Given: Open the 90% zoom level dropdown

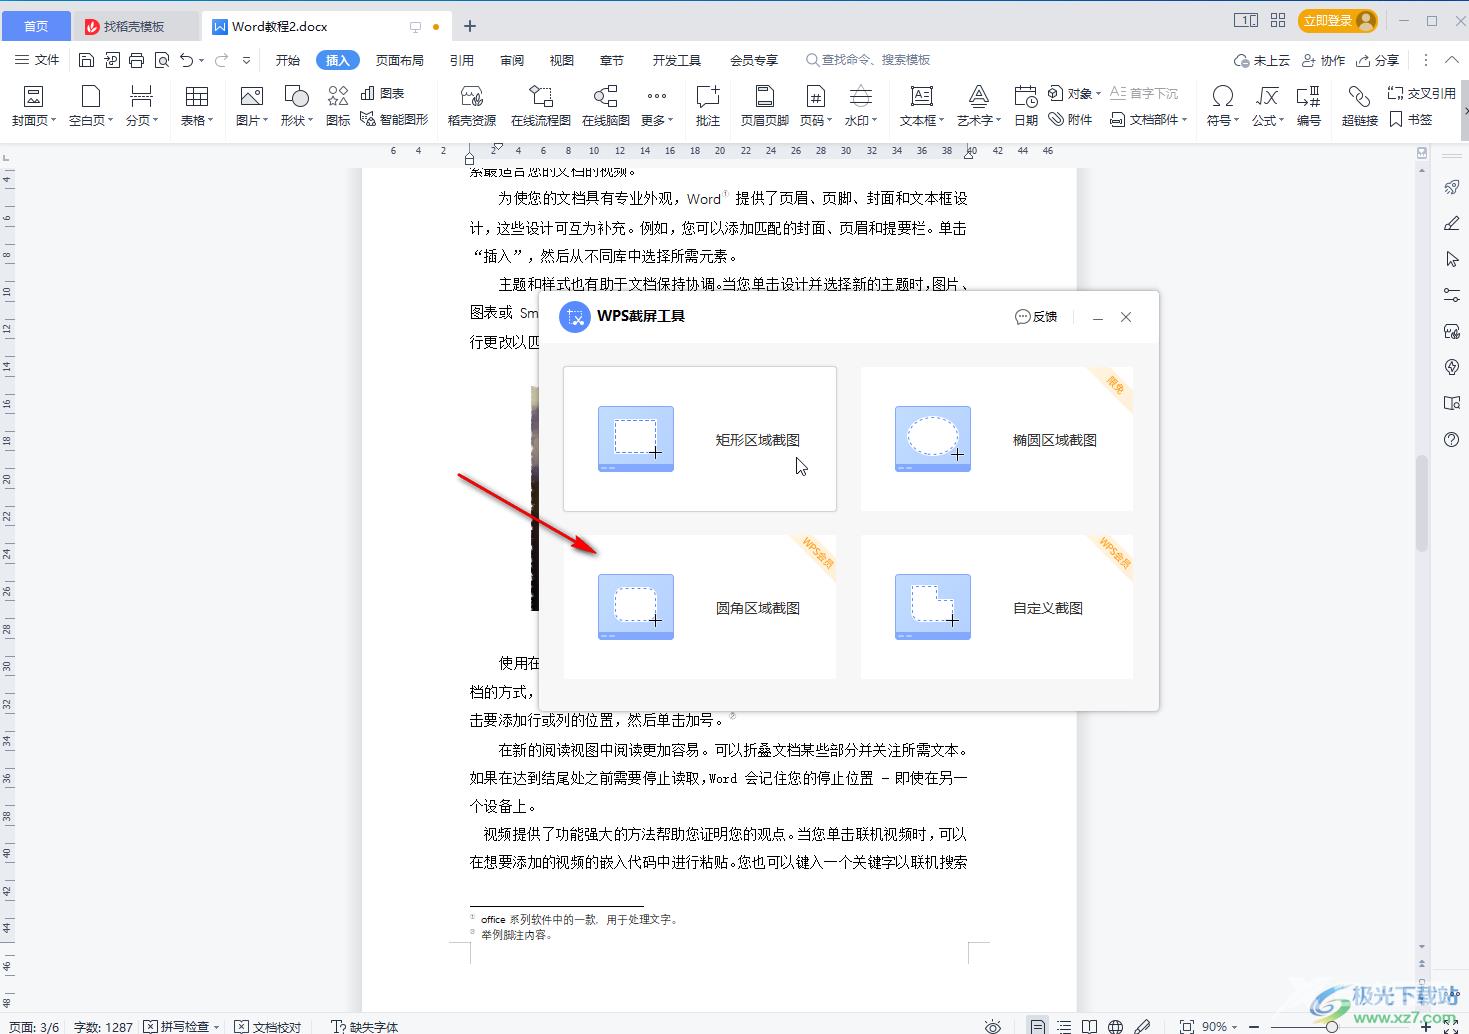Looking at the screenshot, I should (x=1220, y=1026).
